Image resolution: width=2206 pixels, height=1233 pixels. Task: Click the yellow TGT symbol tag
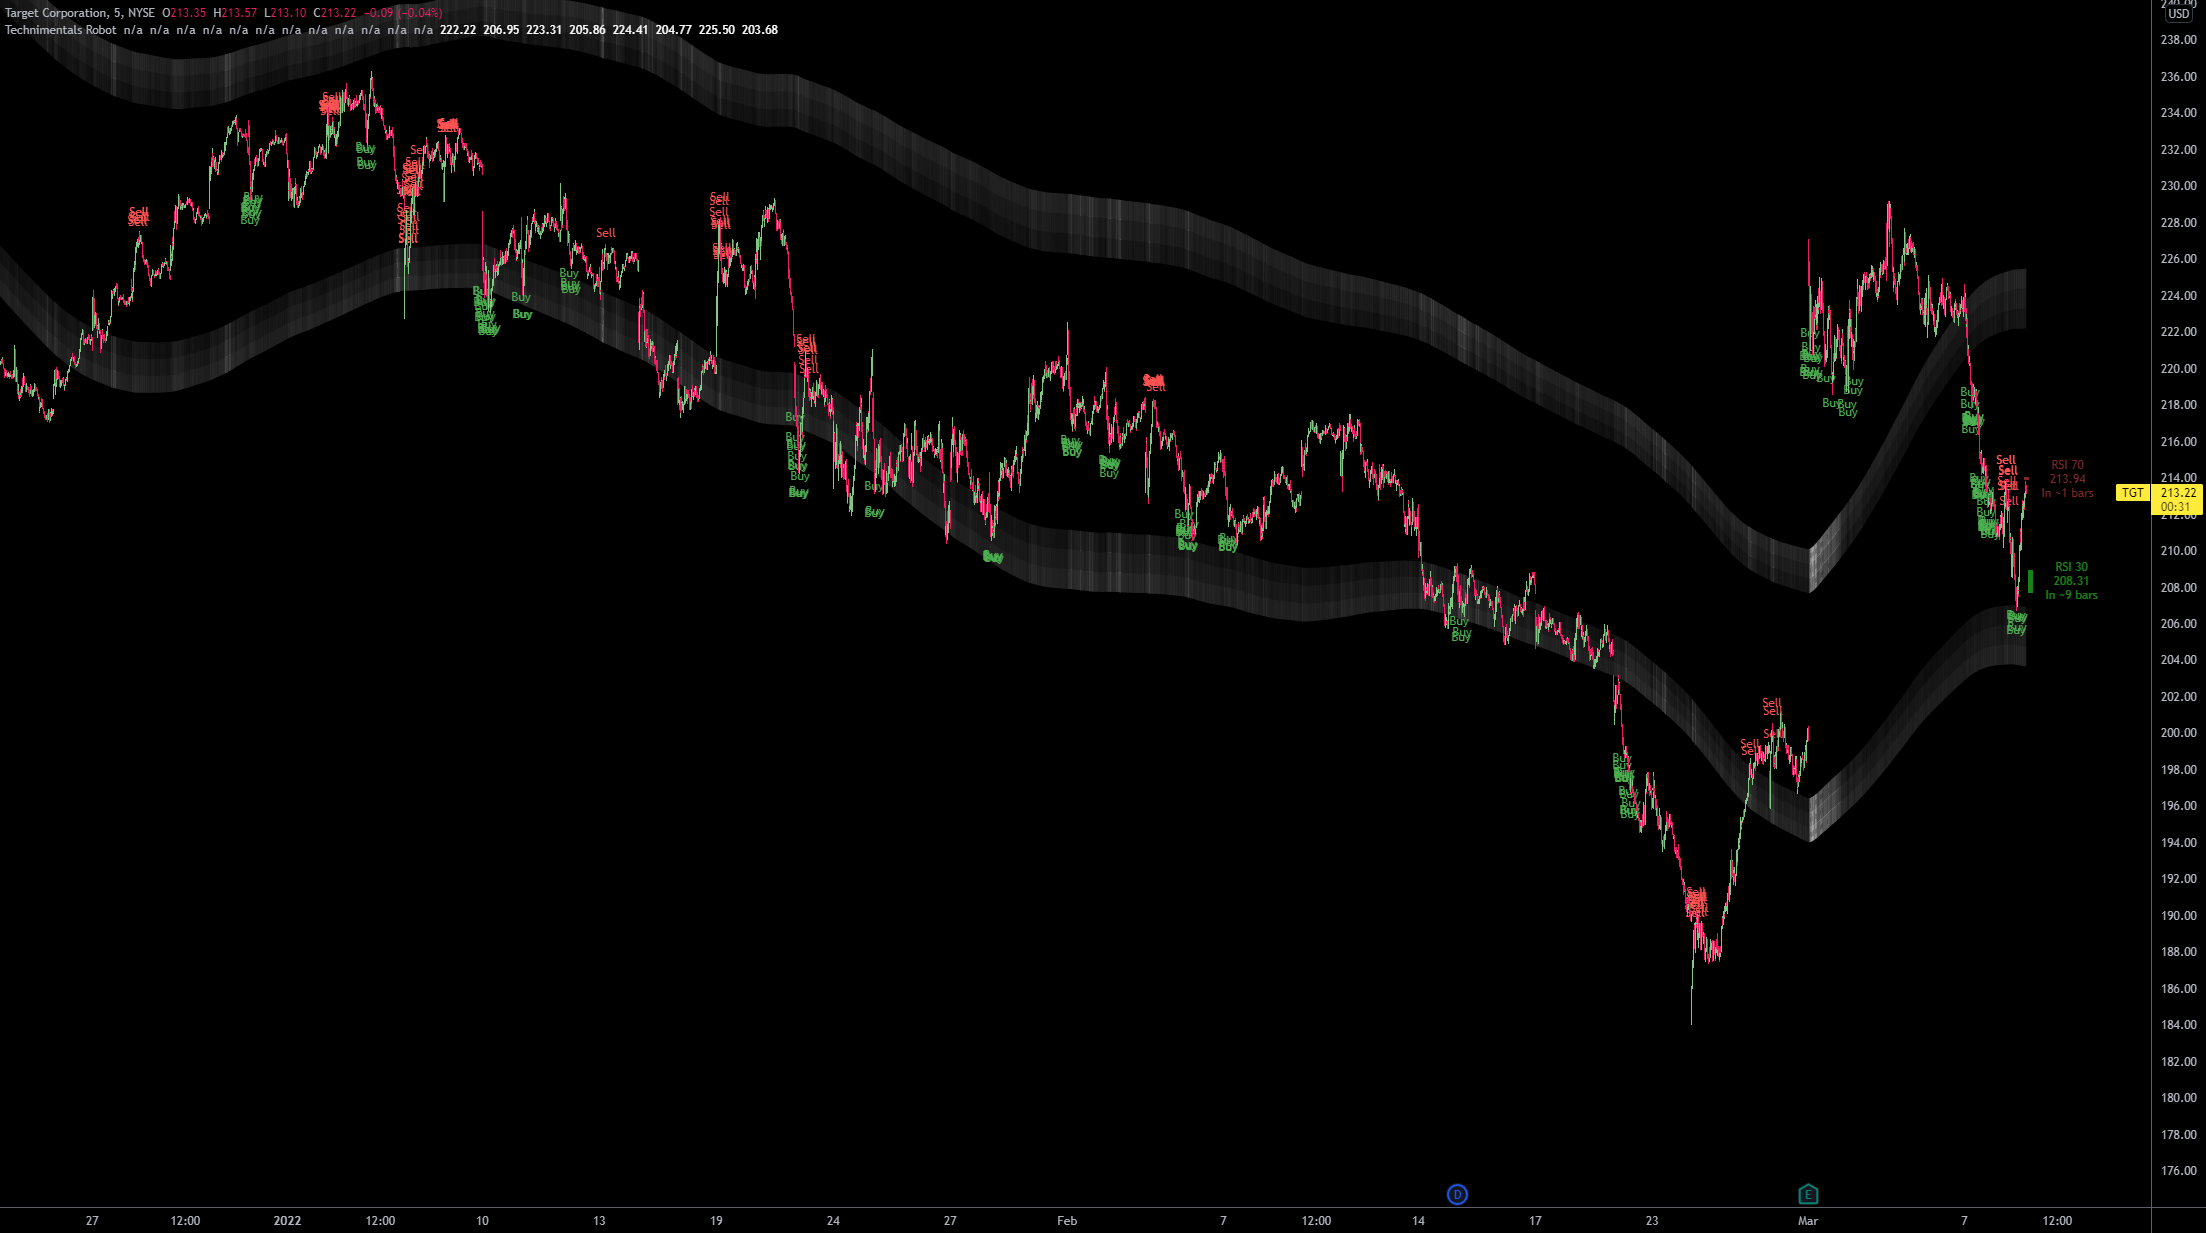point(2133,493)
